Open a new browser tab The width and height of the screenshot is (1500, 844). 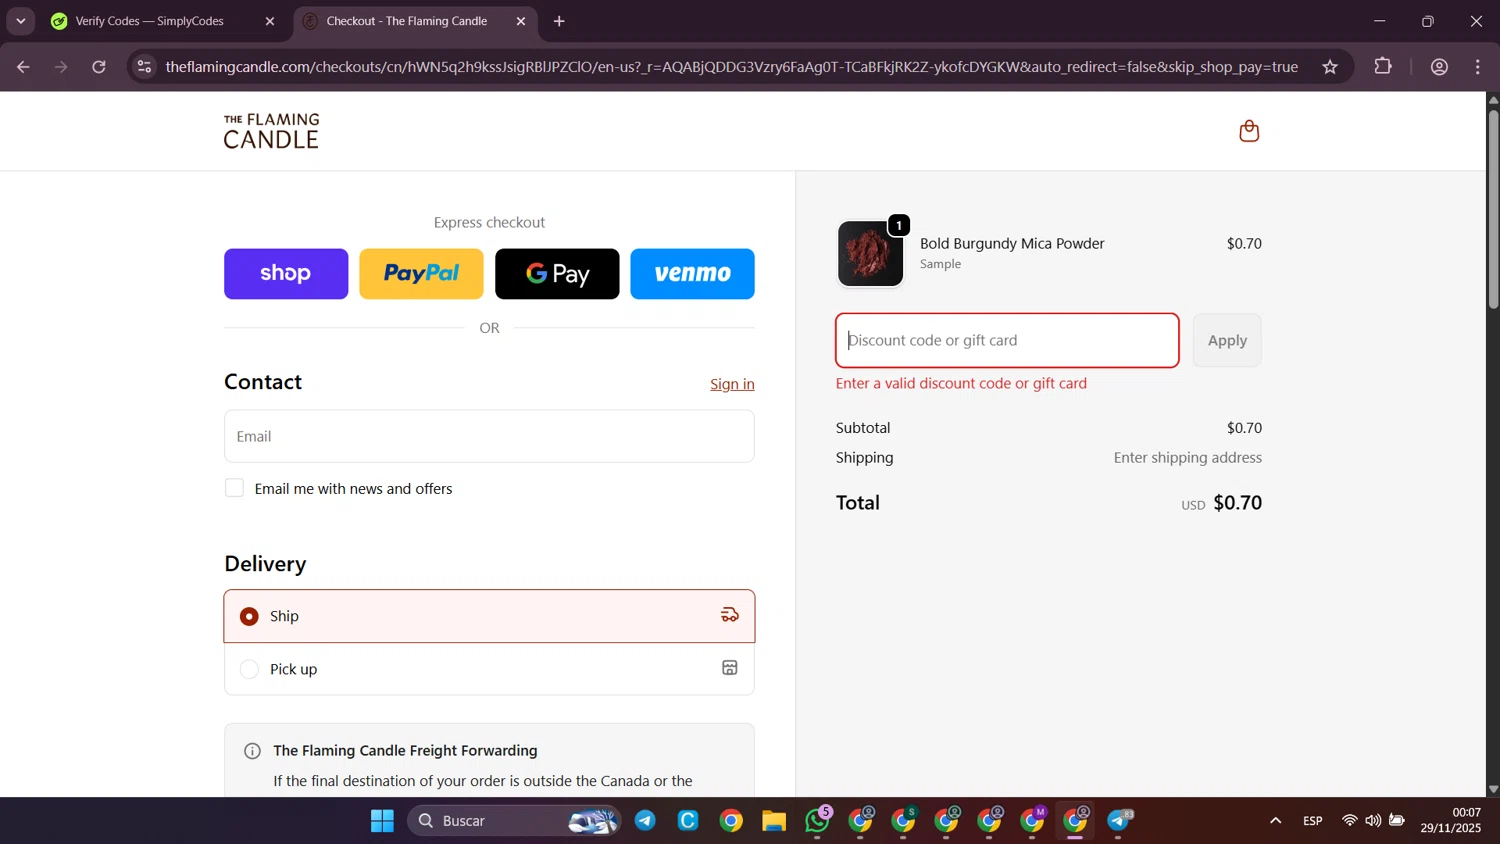(x=559, y=21)
